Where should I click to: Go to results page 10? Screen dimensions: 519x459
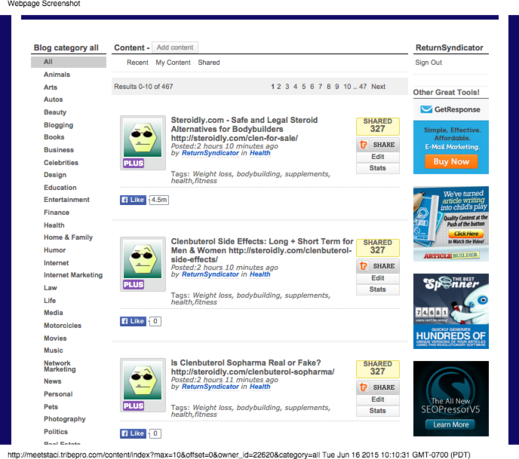(347, 87)
